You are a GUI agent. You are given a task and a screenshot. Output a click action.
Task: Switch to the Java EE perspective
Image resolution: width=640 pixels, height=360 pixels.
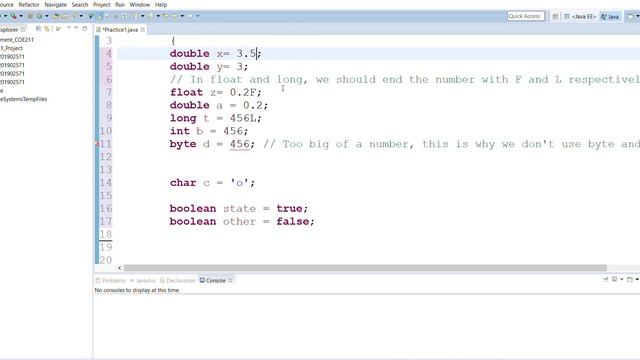pos(580,16)
